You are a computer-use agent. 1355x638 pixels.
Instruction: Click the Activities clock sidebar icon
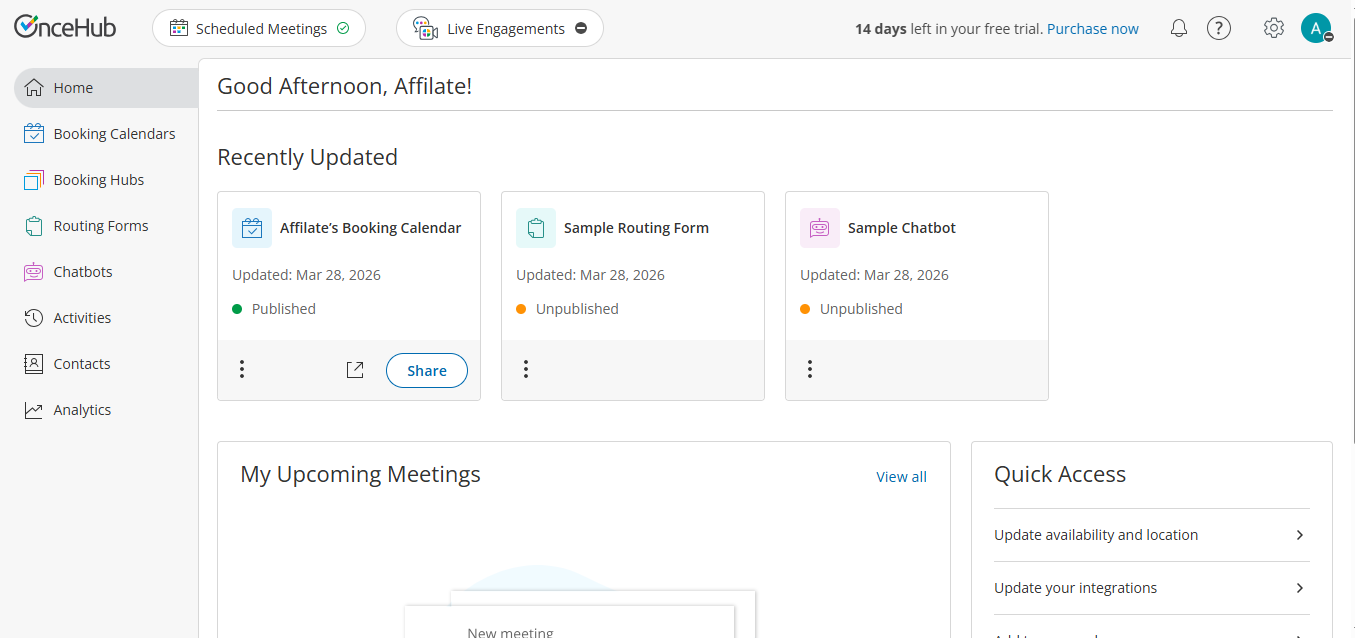click(34, 318)
